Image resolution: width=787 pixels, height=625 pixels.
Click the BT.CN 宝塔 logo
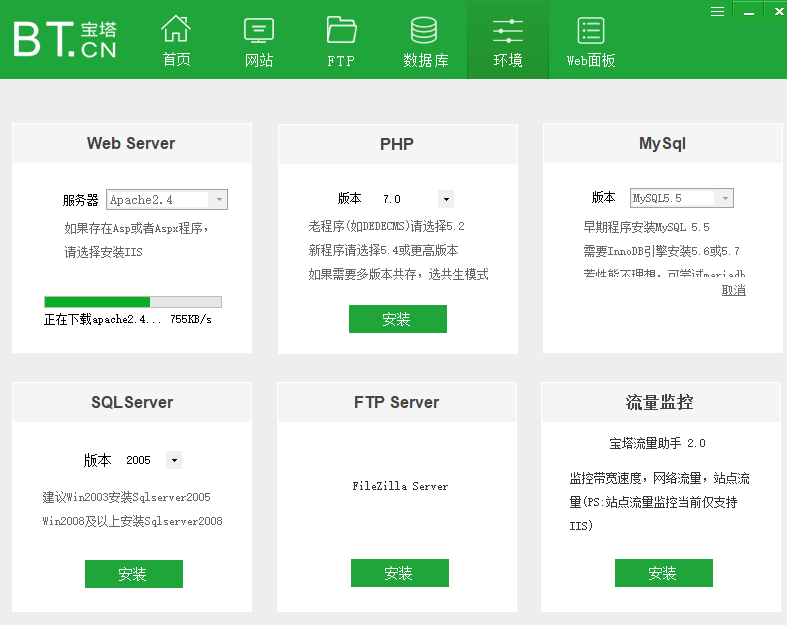click(65, 39)
